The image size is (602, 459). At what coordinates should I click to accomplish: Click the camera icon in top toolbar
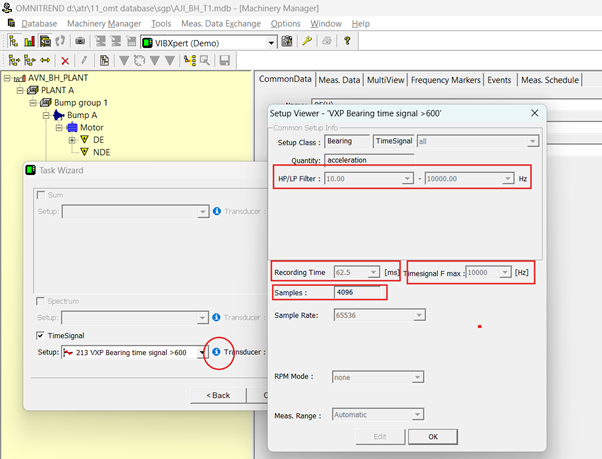[80, 41]
